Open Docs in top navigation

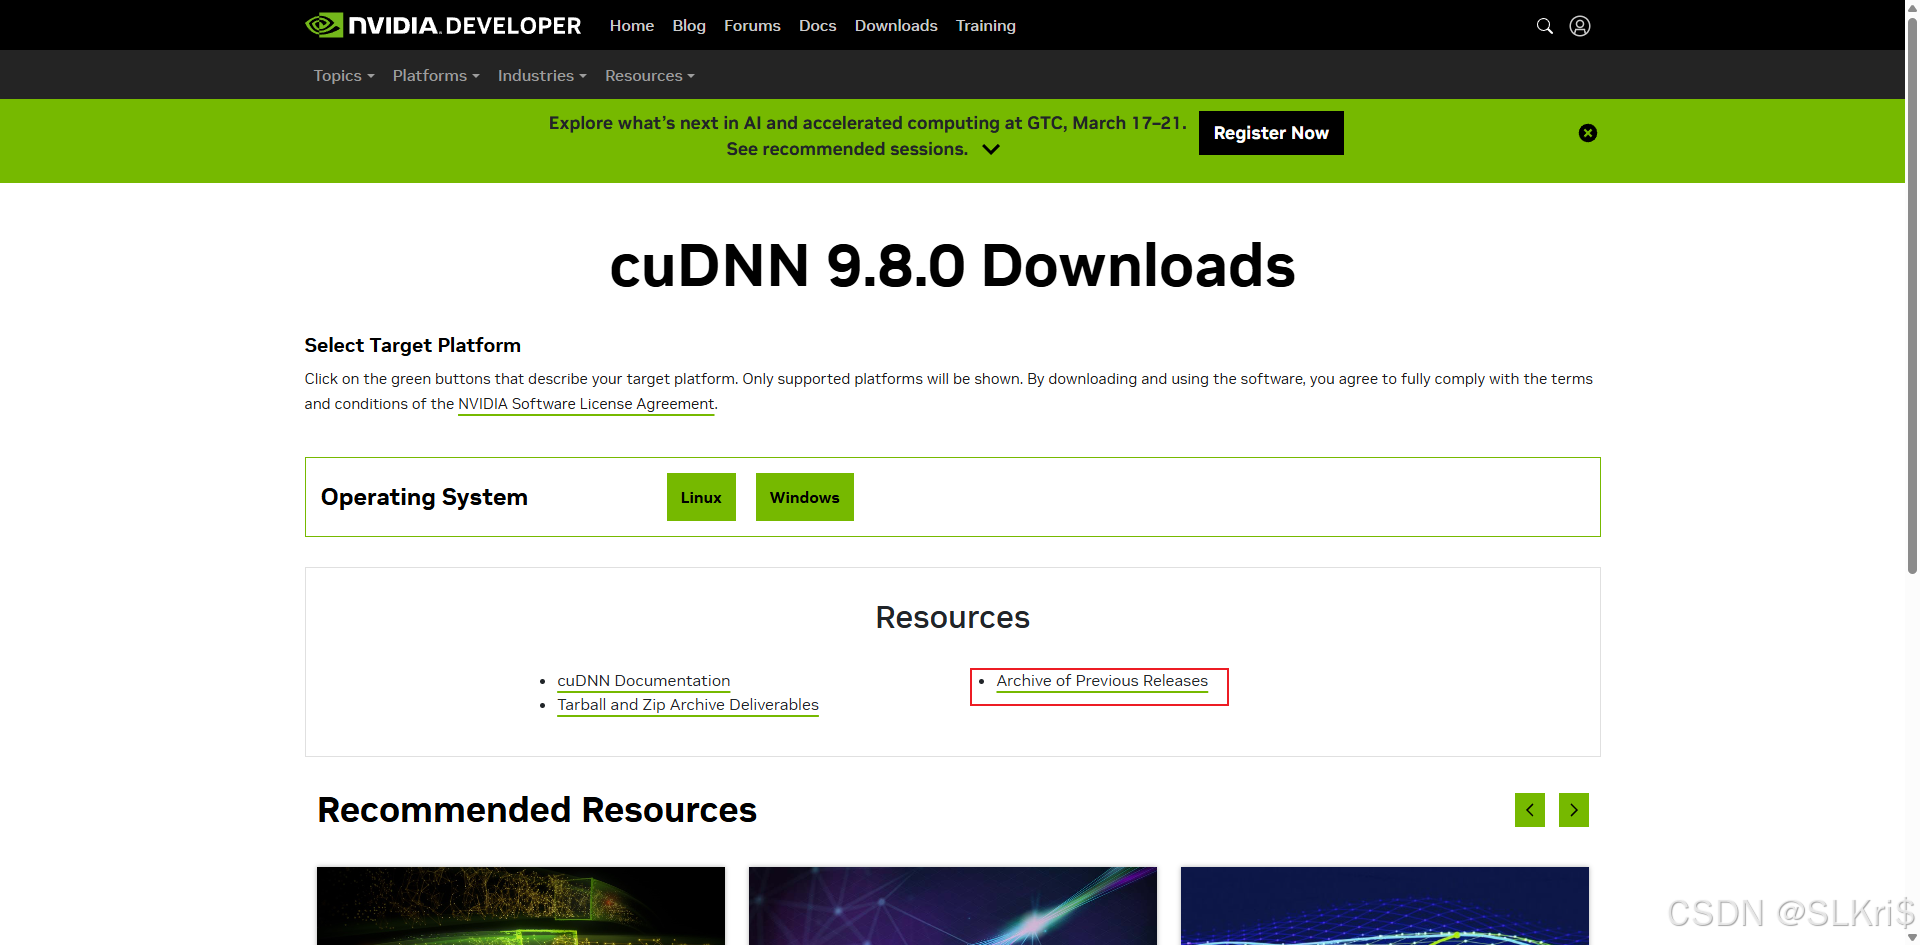(817, 26)
